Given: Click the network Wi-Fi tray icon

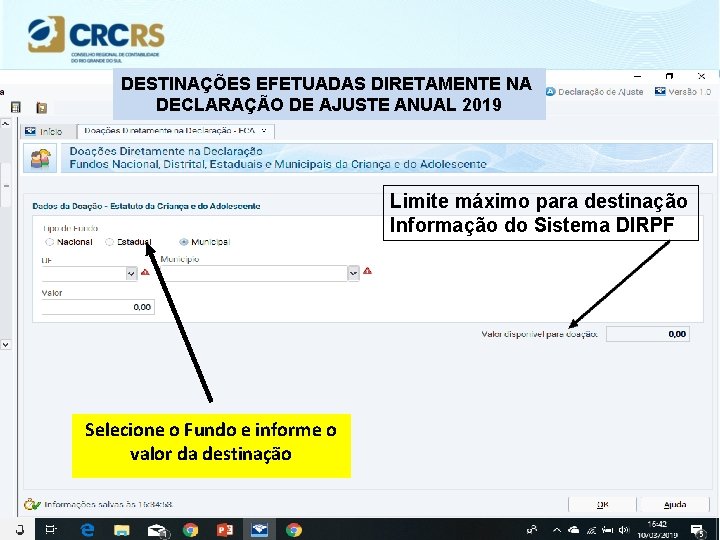Looking at the screenshot, I should click(x=591, y=530).
